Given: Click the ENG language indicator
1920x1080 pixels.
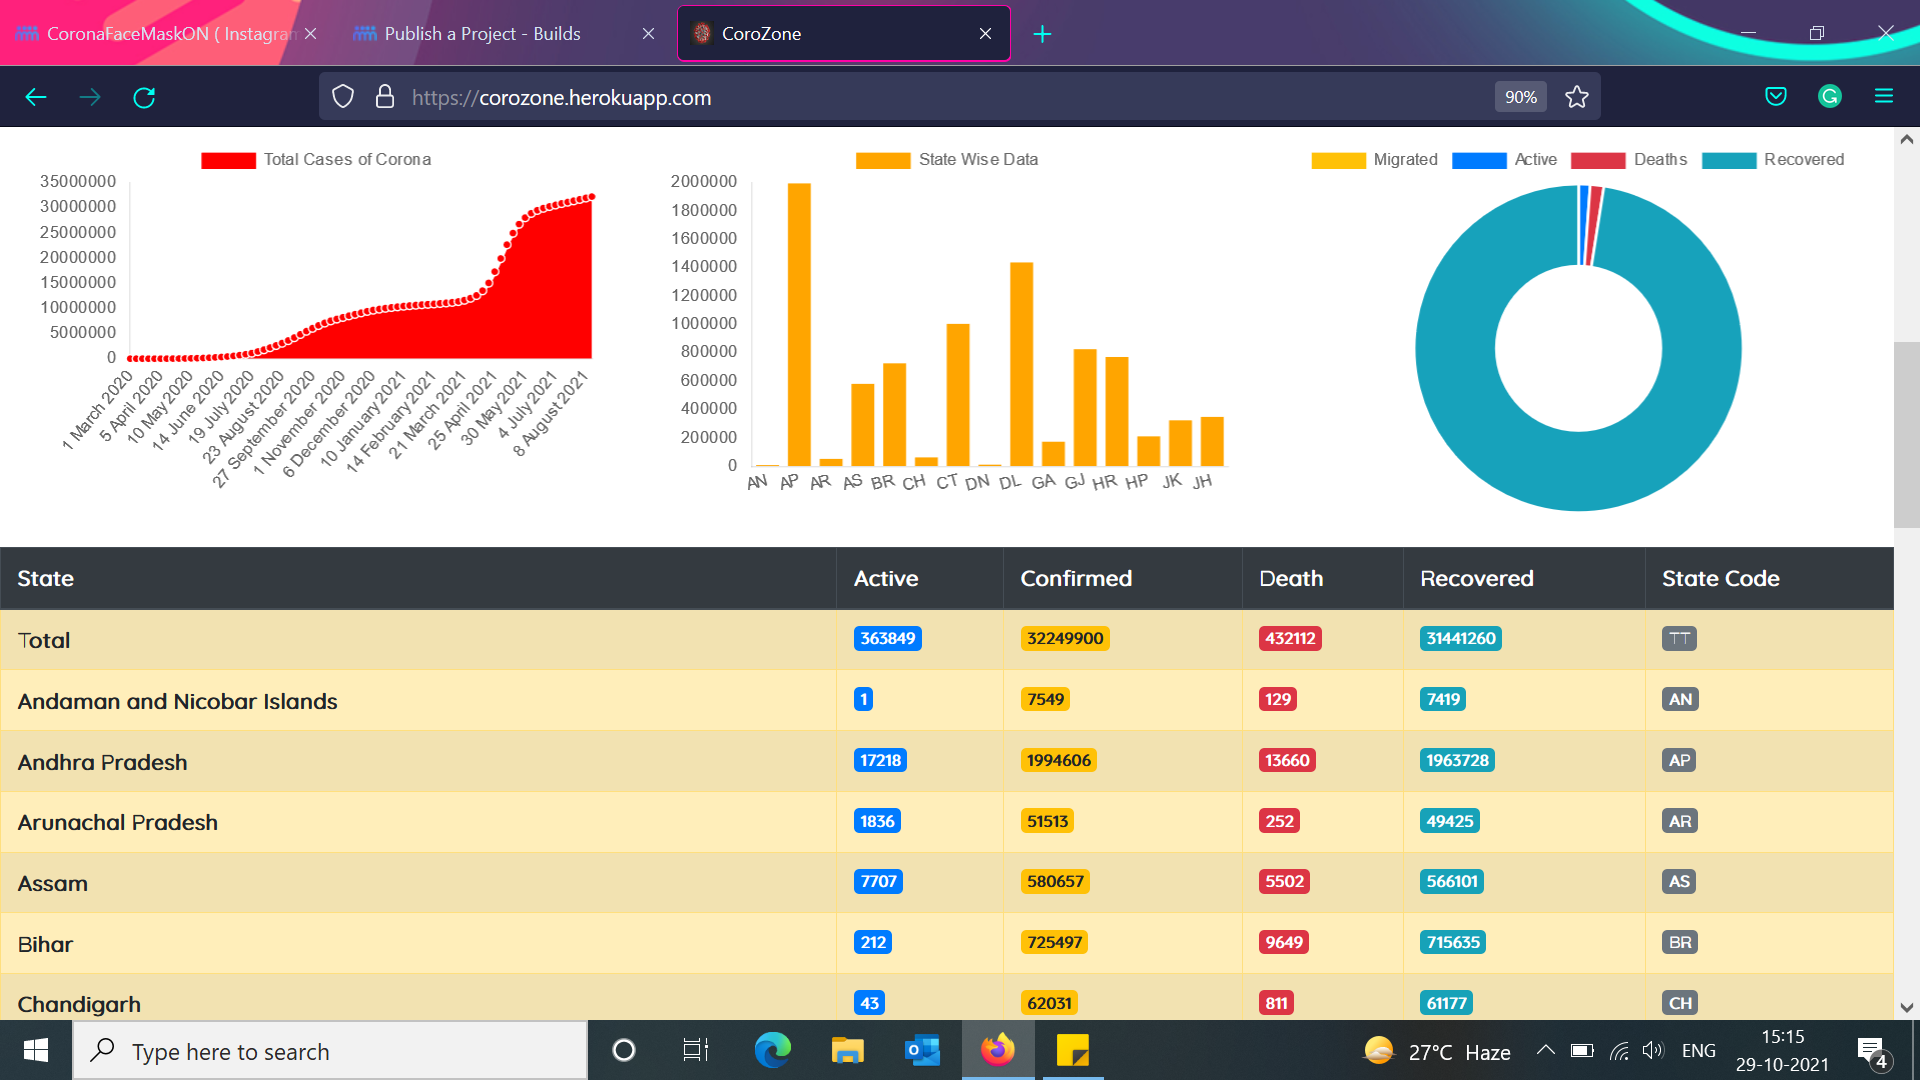Looking at the screenshot, I should pos(1698,1050).
